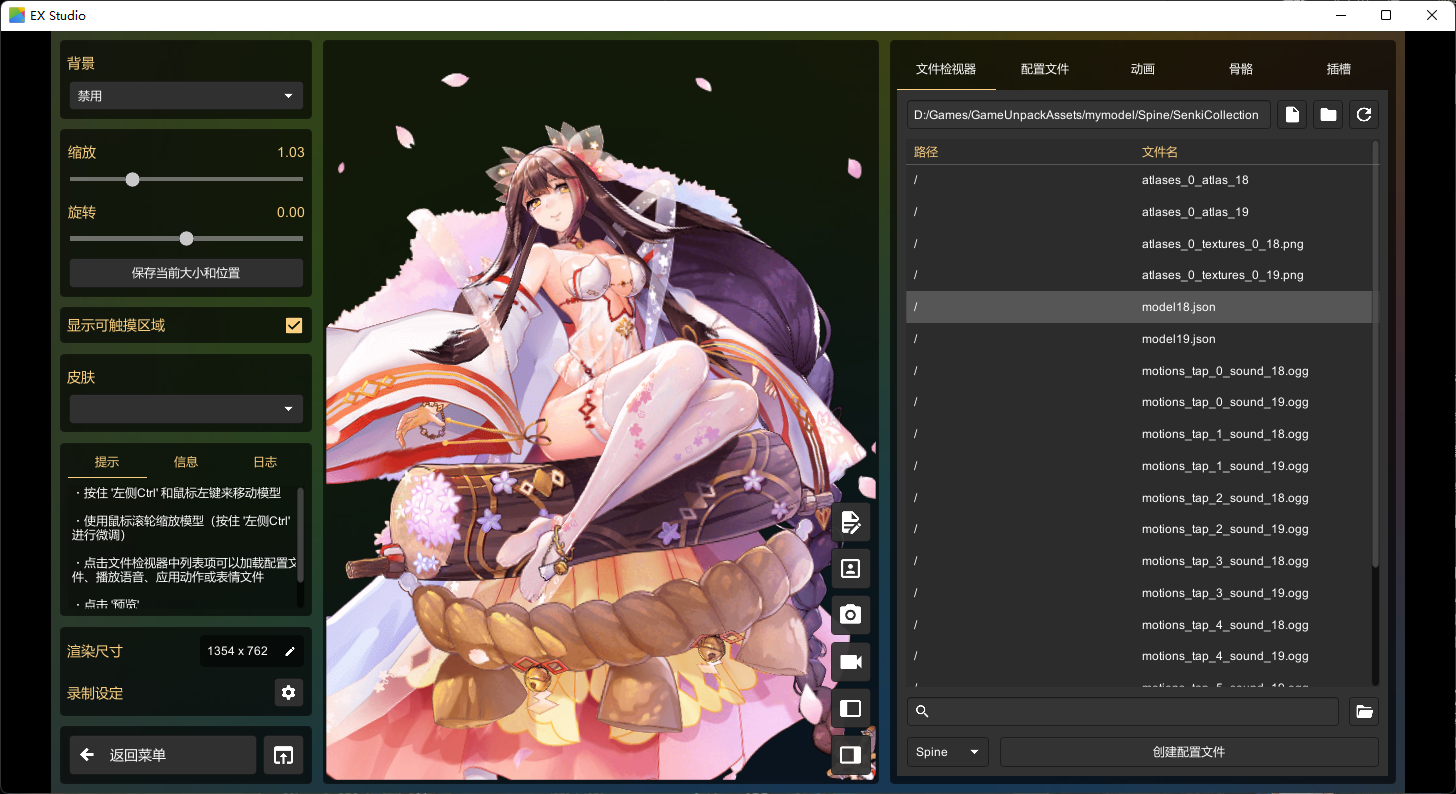Image resolution: width=1456 pixels, height=794 pixels.
Task: Open folder icon next to path field
Action: click(1328, 115)
